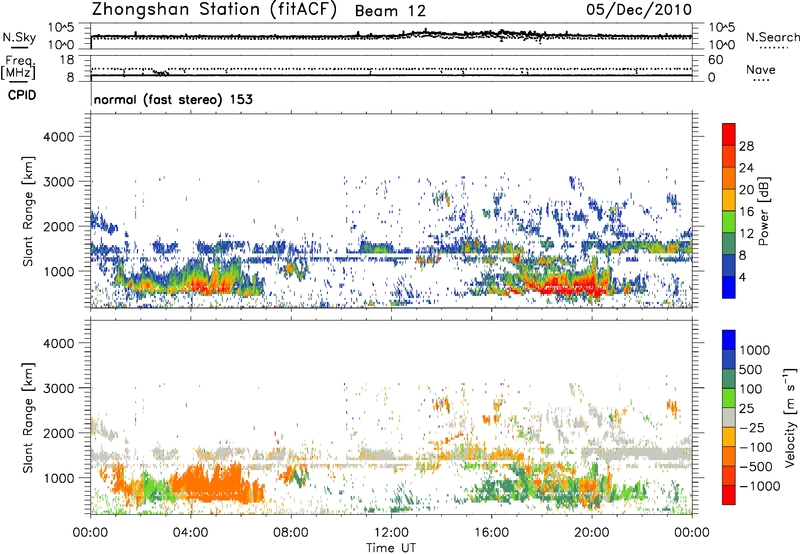Click the '-500' velocity colorbar tick
This screenshot has height=554, width=800.
click(755, 466)
